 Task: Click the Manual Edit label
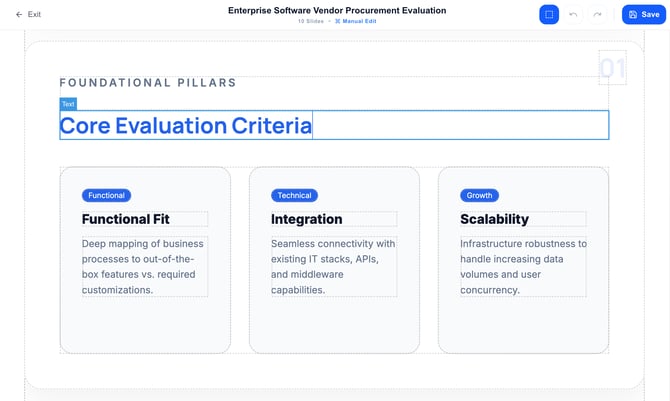point(359,21)
